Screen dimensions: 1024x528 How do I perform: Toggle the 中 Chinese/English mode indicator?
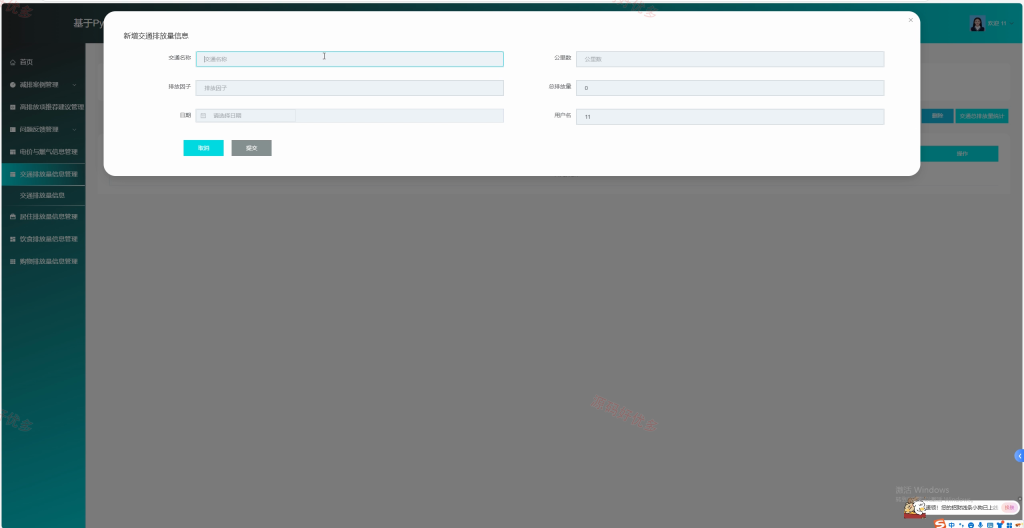(x=952, y=525)
